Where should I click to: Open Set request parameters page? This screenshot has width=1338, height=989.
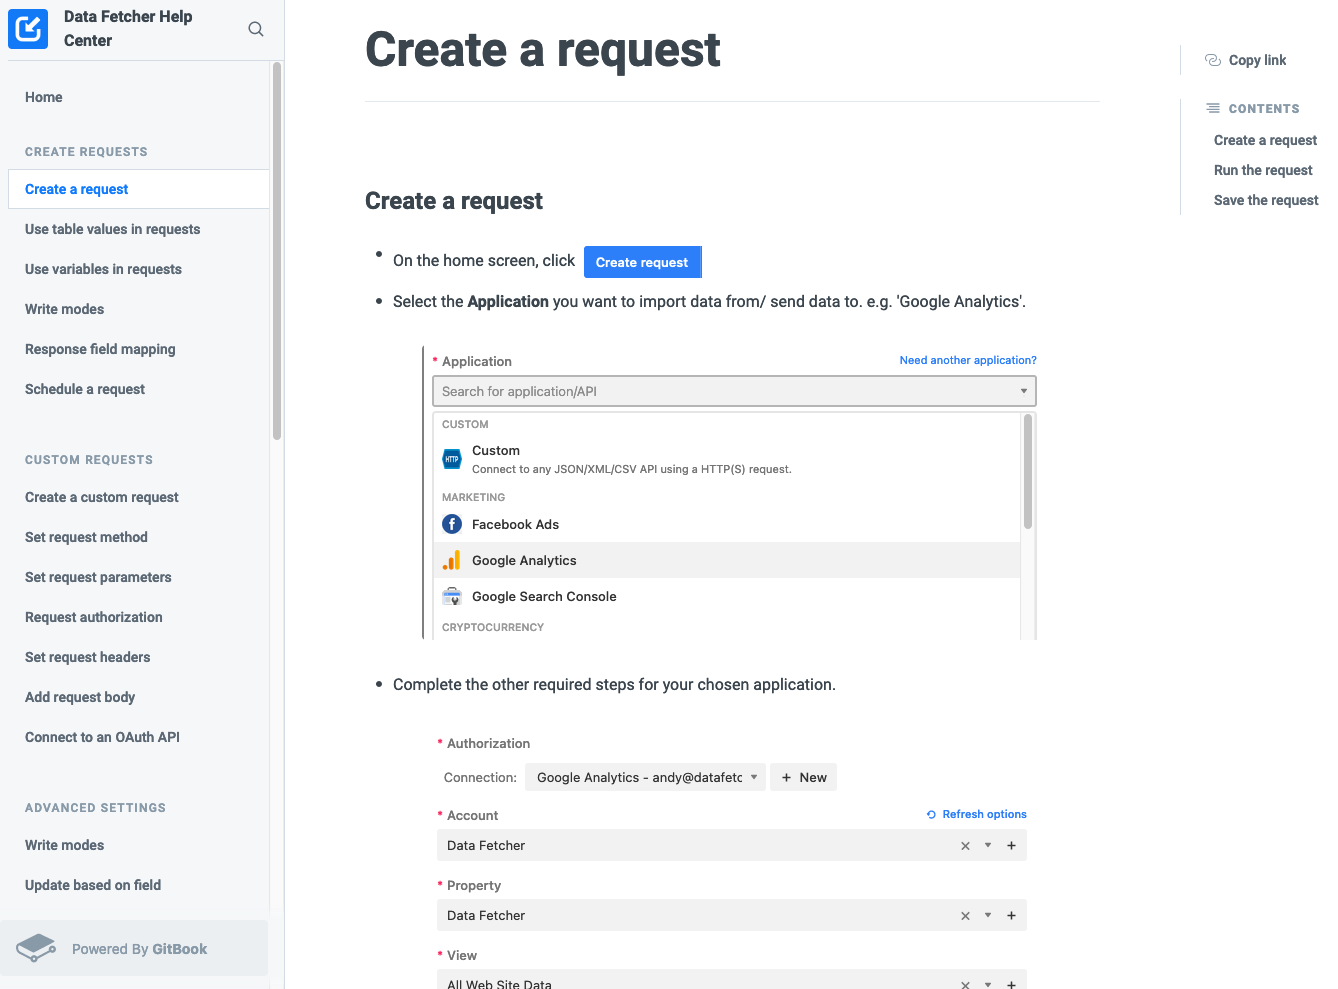[98, 577]
